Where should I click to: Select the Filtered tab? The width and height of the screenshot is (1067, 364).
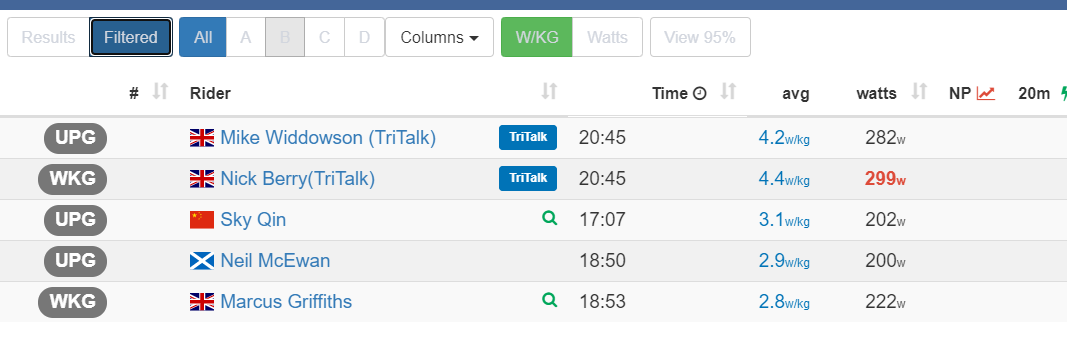[131, 37]
